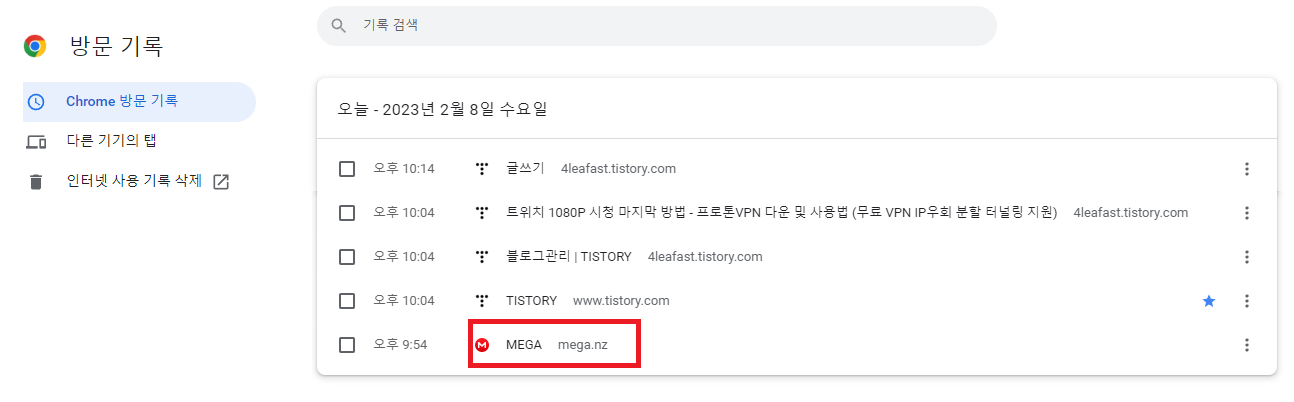This screenshot has height=402, width=1294.
Task: Click the magnifier icon in search bar
Action: click(x=339, y=25)
